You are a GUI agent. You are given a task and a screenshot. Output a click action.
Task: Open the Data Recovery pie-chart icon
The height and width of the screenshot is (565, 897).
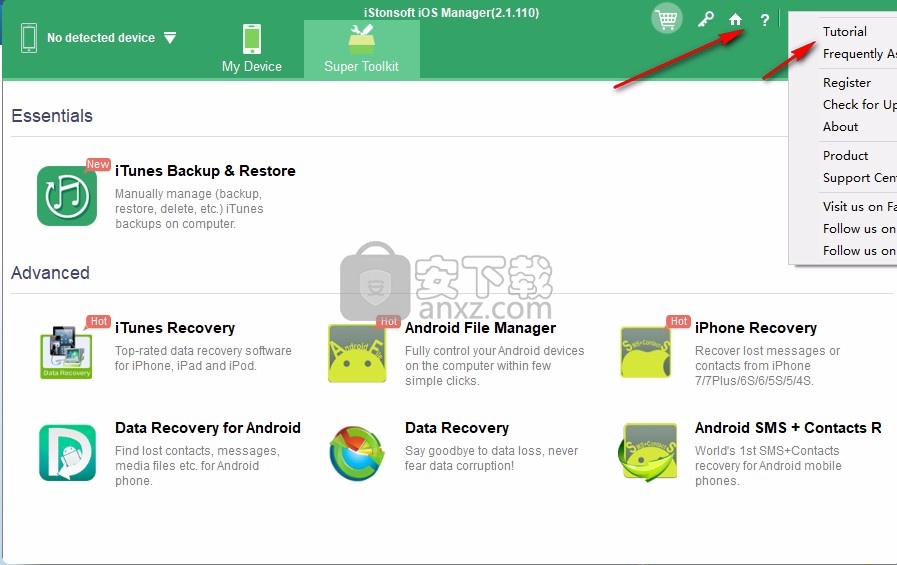point(357,453)
